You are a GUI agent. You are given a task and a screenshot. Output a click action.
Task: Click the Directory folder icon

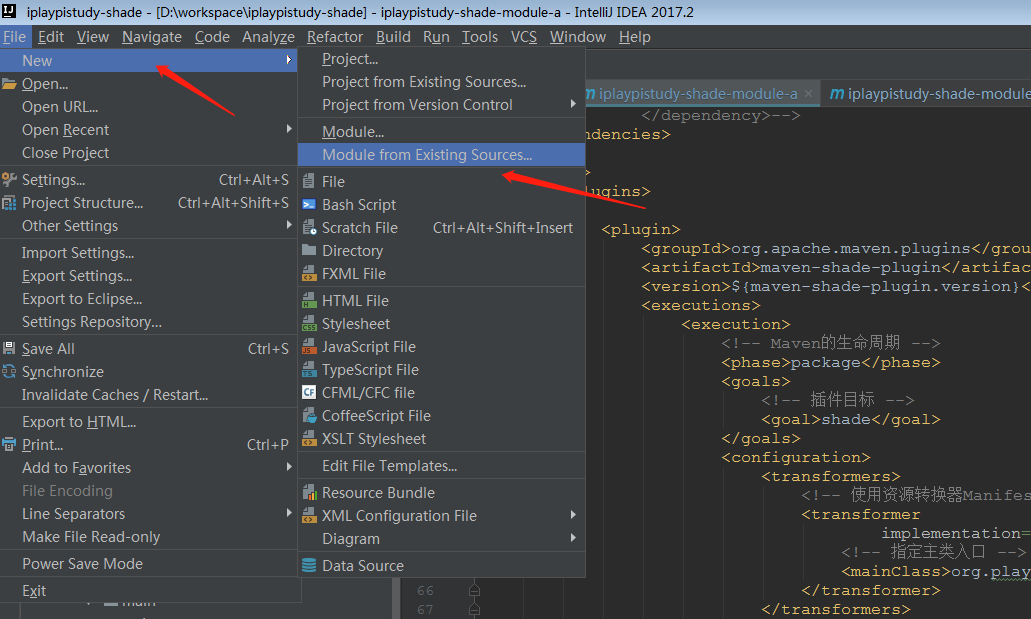[308, 250]
